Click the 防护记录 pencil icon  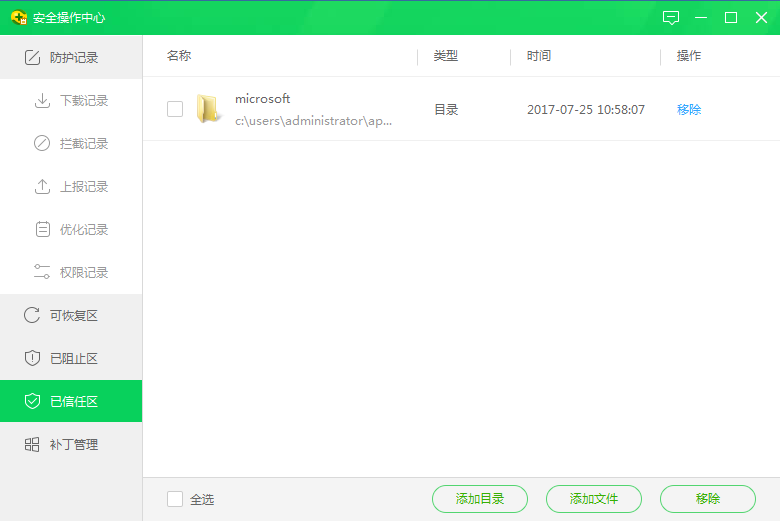point(32,57)
